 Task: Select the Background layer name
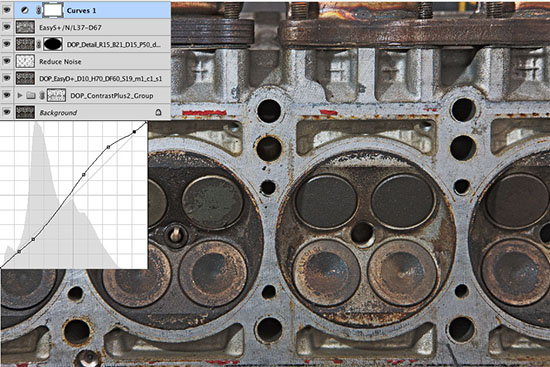58,113
